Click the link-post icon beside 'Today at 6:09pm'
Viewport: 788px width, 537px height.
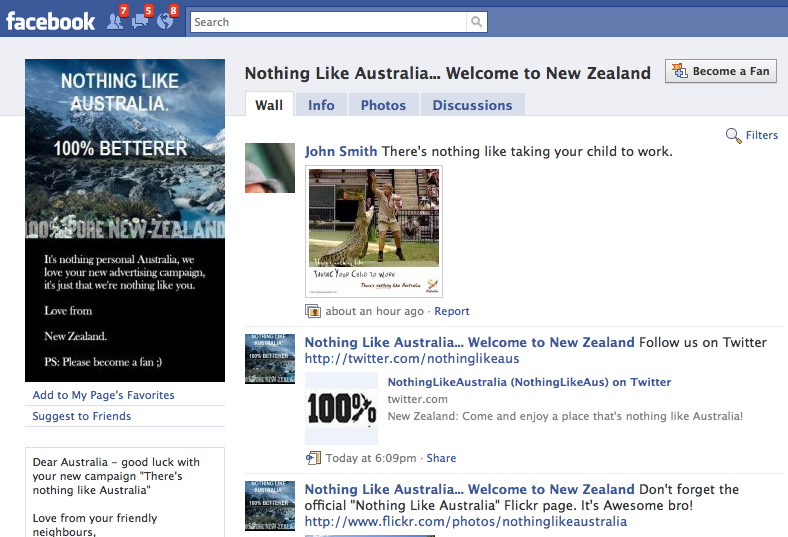point(313,458)
